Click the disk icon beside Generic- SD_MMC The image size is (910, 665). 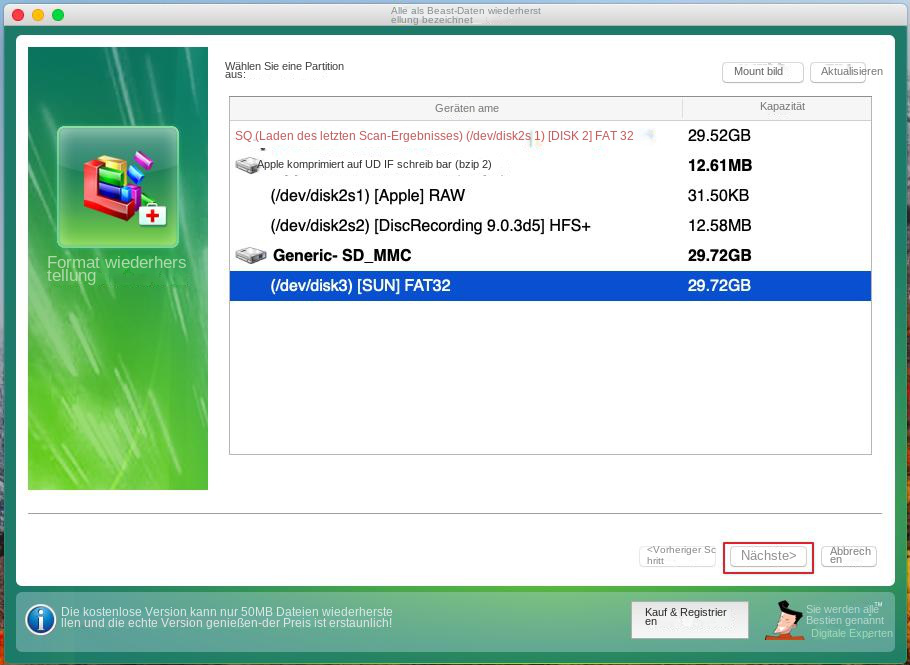[x=250, y=255]
